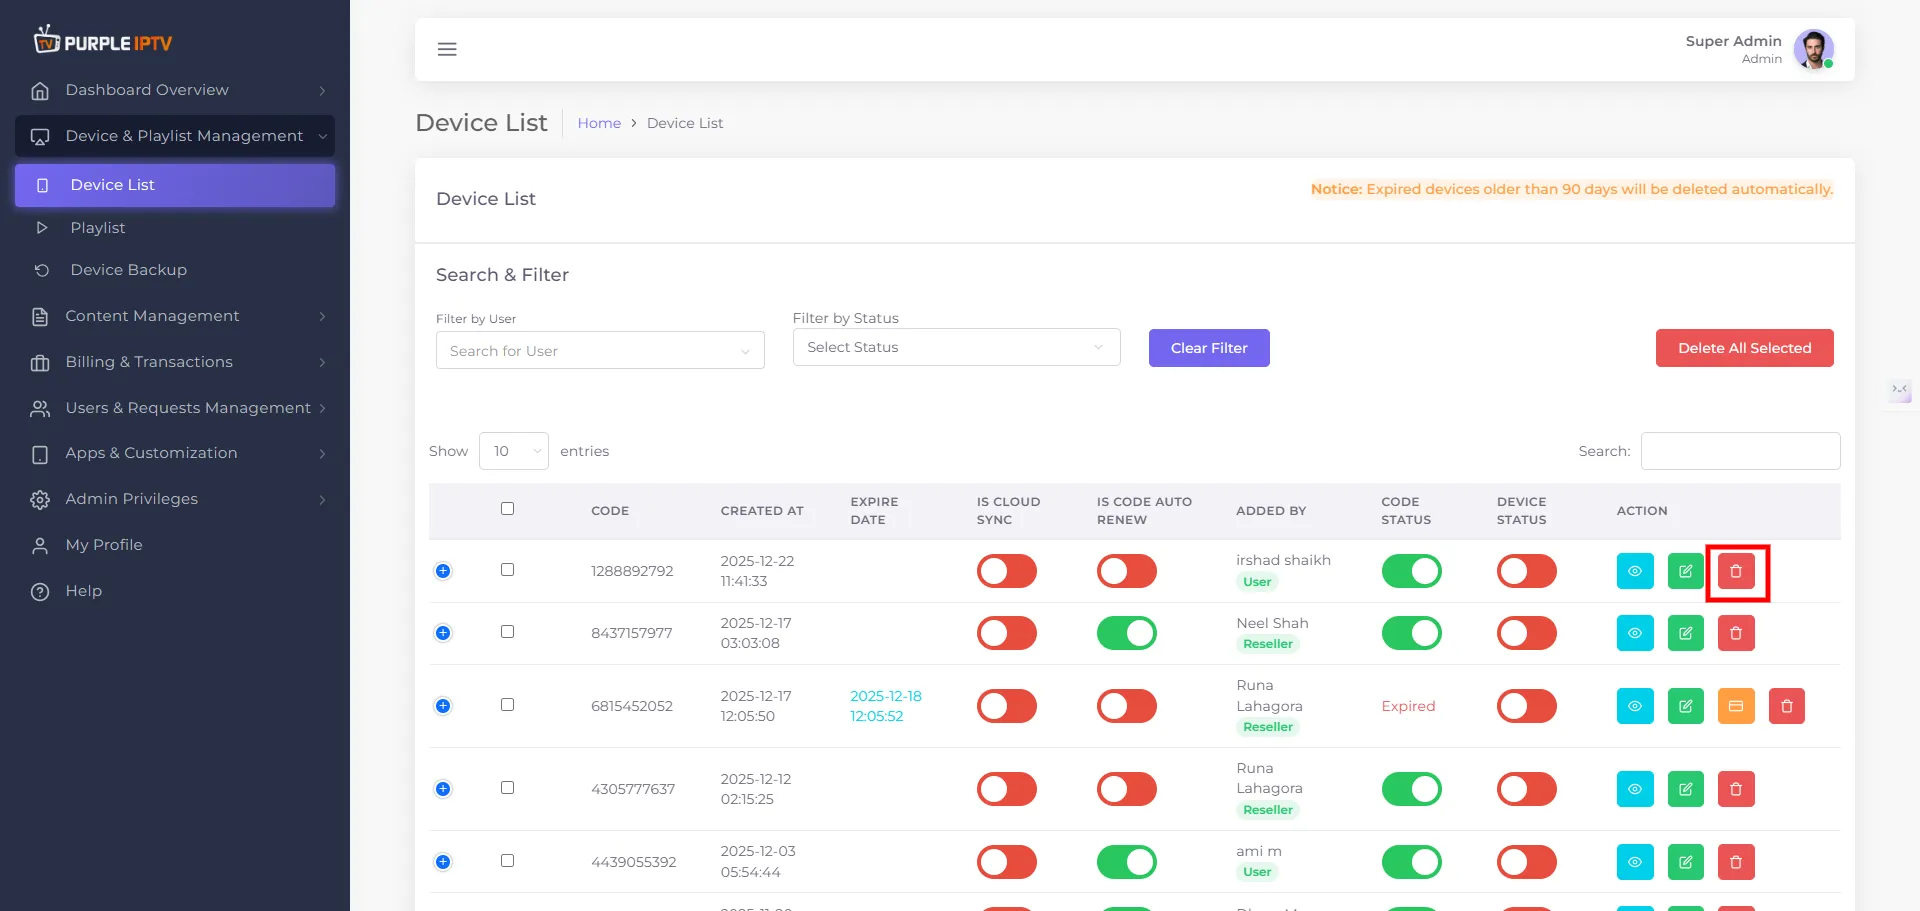
Task: Delete device 6815452052
Action: pos(1787,706)
